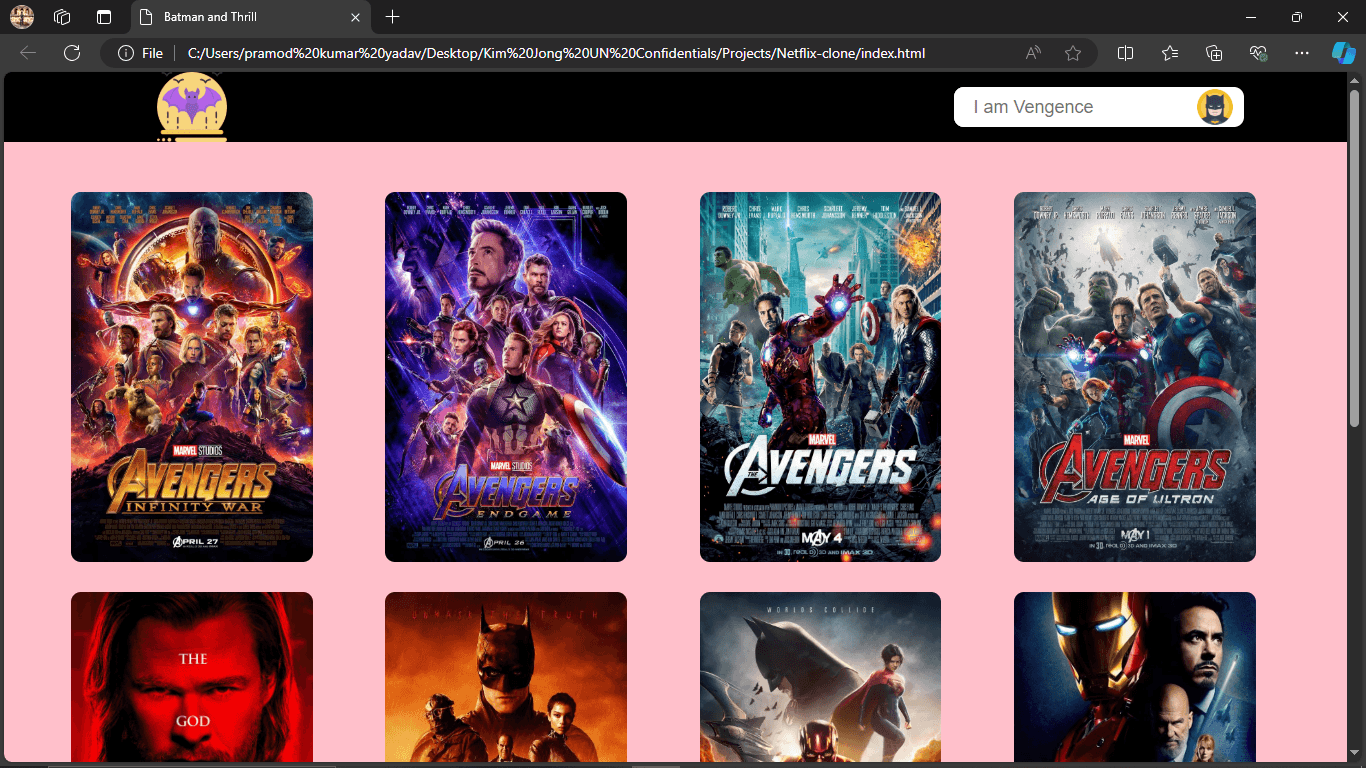Close the "Batman and Thrill" tab

355,17
